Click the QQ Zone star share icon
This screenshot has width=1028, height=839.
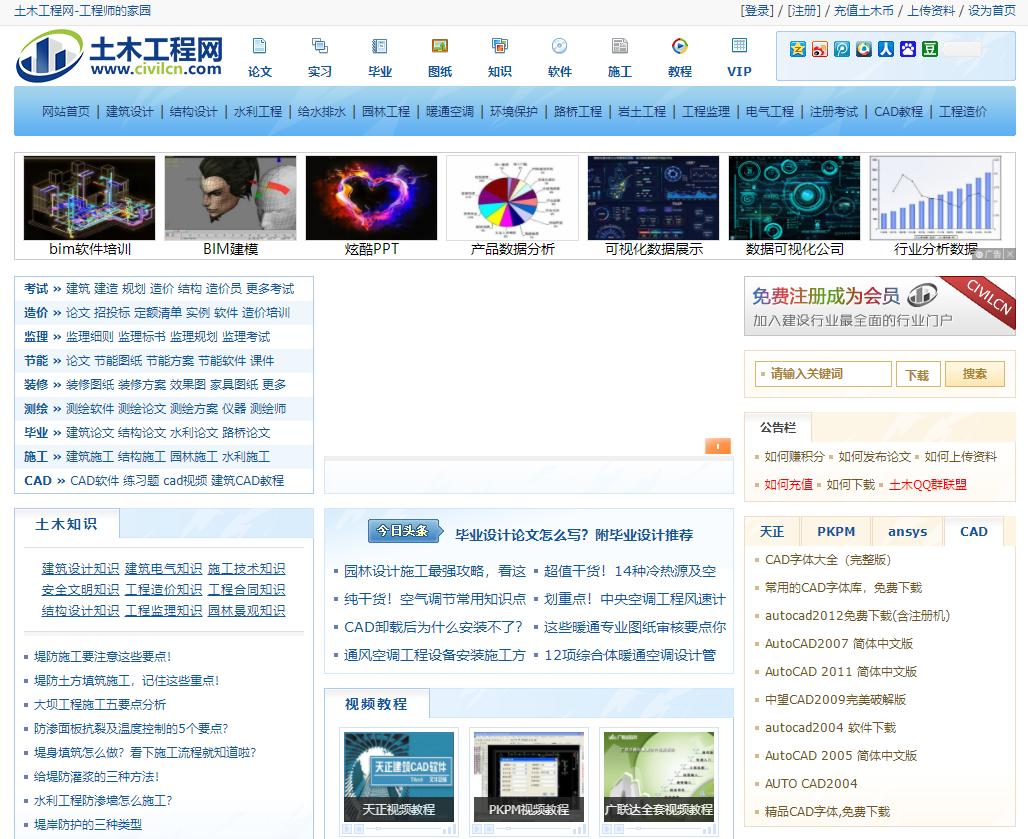tap(798, 48)
